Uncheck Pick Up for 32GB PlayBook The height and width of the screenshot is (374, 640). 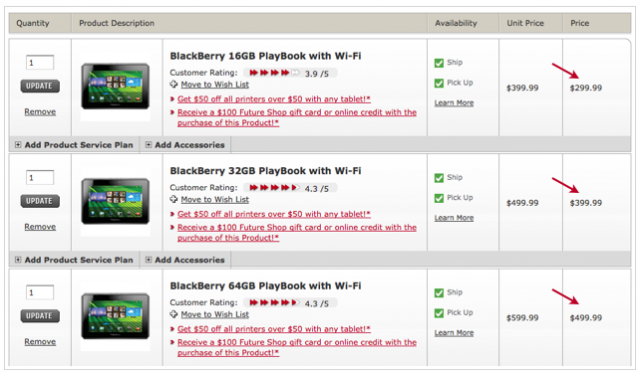[x=439, y=198]
